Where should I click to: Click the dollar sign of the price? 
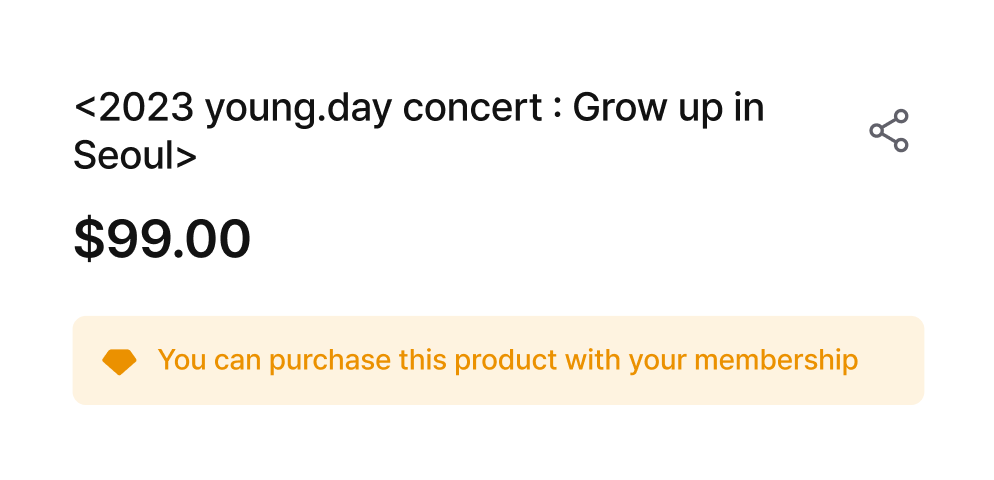coord(89,239)
